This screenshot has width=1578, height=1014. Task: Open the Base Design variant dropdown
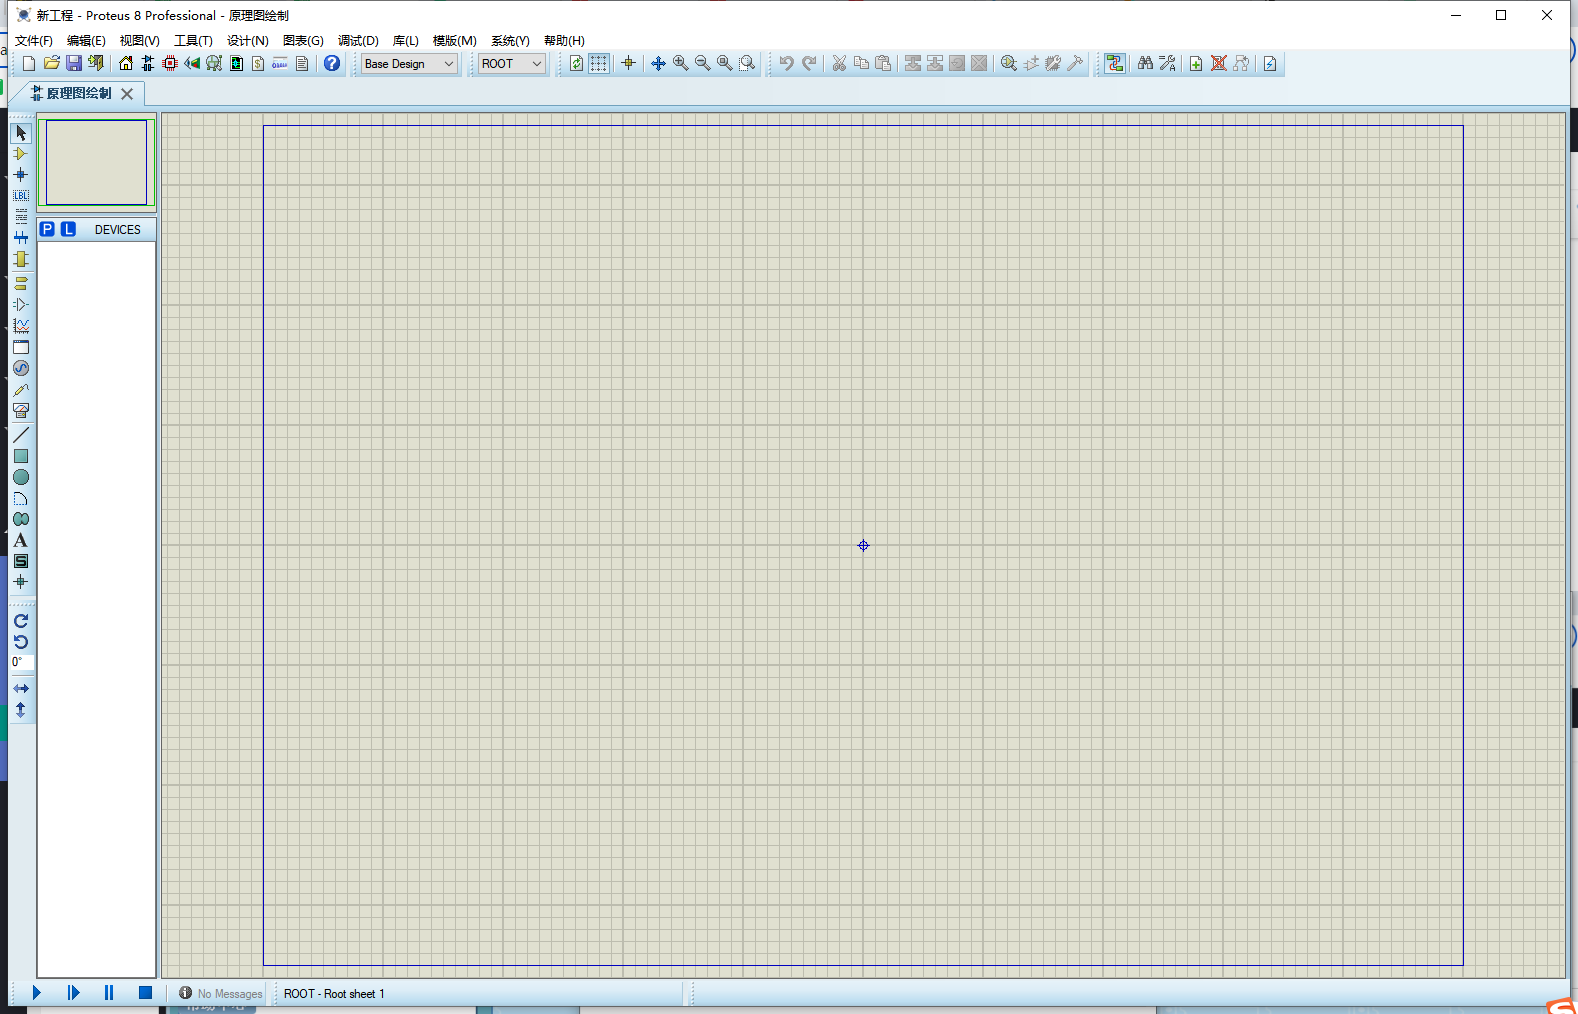click(x=409, y=63)
